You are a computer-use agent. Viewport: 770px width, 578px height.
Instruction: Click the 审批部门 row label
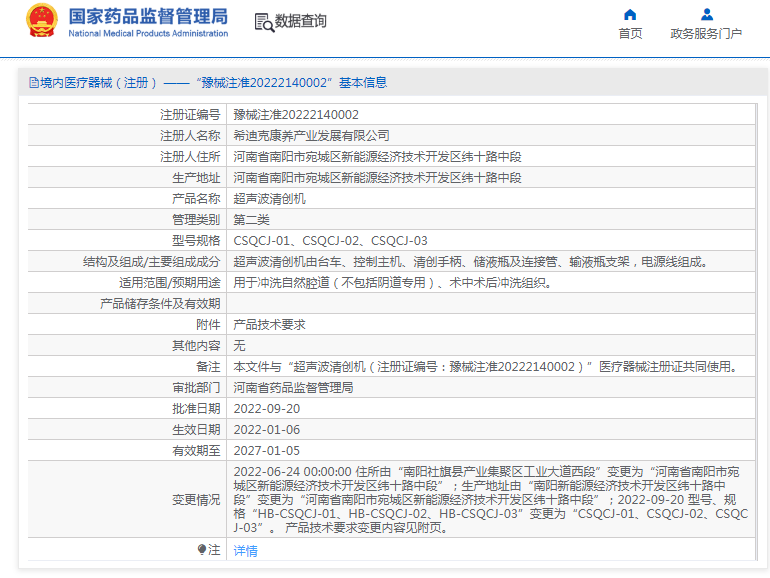click(196, 388)
